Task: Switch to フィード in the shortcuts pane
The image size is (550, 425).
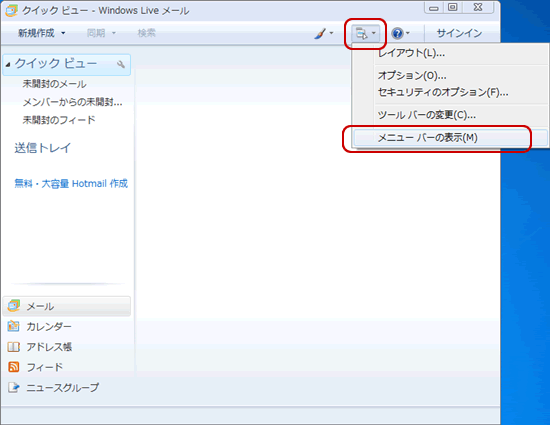Action: pos(45,367)
